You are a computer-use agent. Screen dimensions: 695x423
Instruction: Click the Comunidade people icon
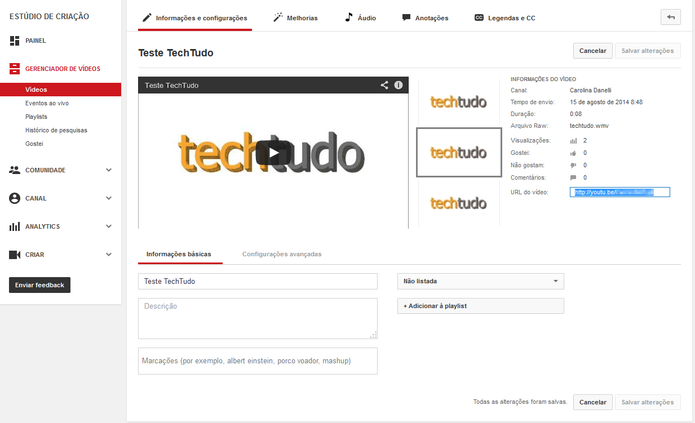(15, 170)
